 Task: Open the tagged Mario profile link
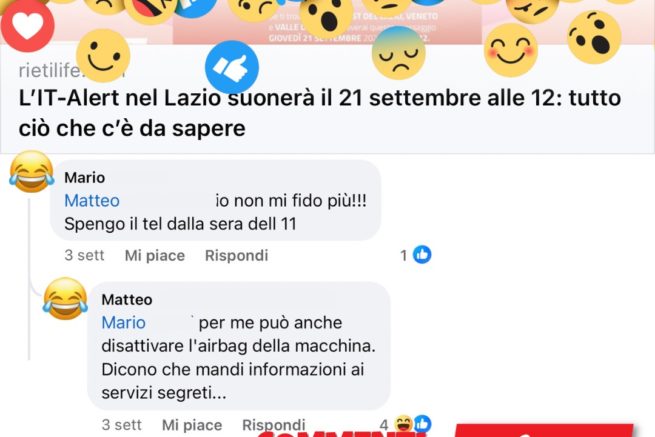coord(123,323)
